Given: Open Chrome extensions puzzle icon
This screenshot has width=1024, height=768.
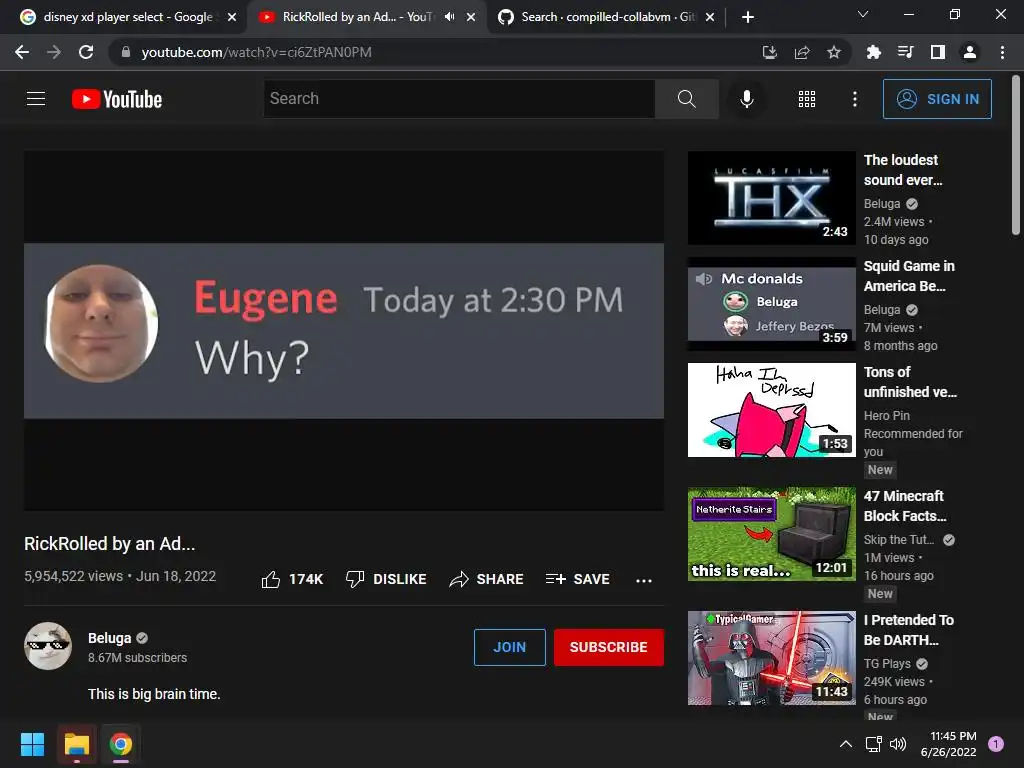Looking at the screenshot, I should click(x=873, y=52).
